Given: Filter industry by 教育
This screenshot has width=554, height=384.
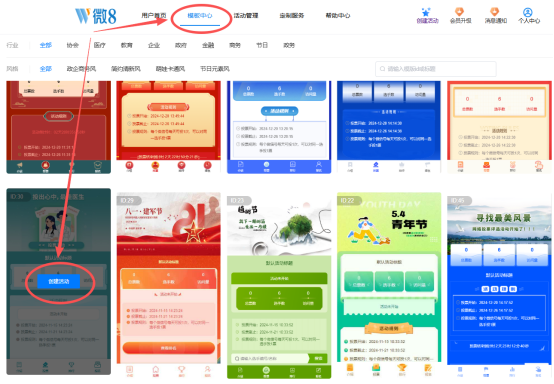Looking at the screenshot, I should coord(126,45).
